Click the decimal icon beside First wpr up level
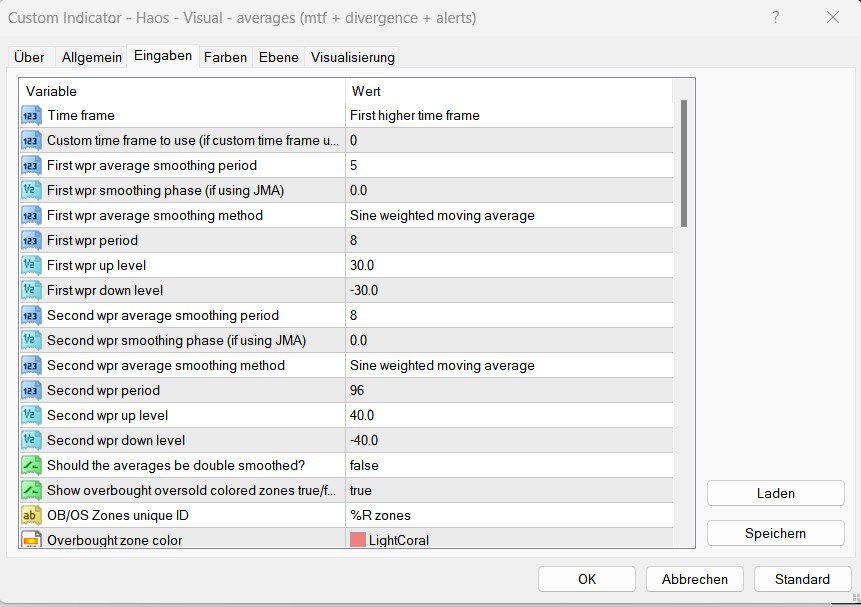Viewport: 861px width, 607px height. click(30, 266)
